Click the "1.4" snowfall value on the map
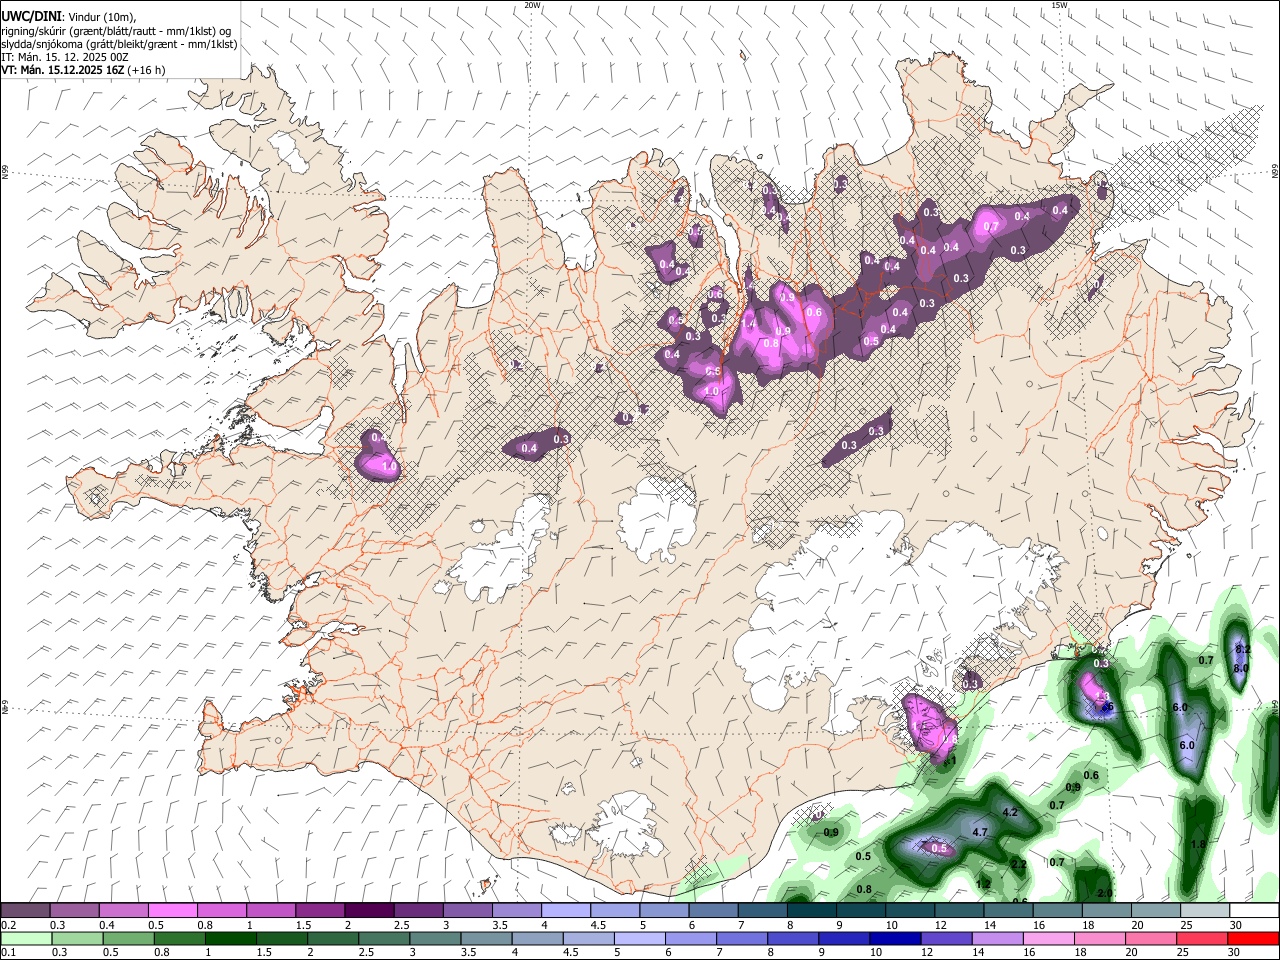 point(748,323)
